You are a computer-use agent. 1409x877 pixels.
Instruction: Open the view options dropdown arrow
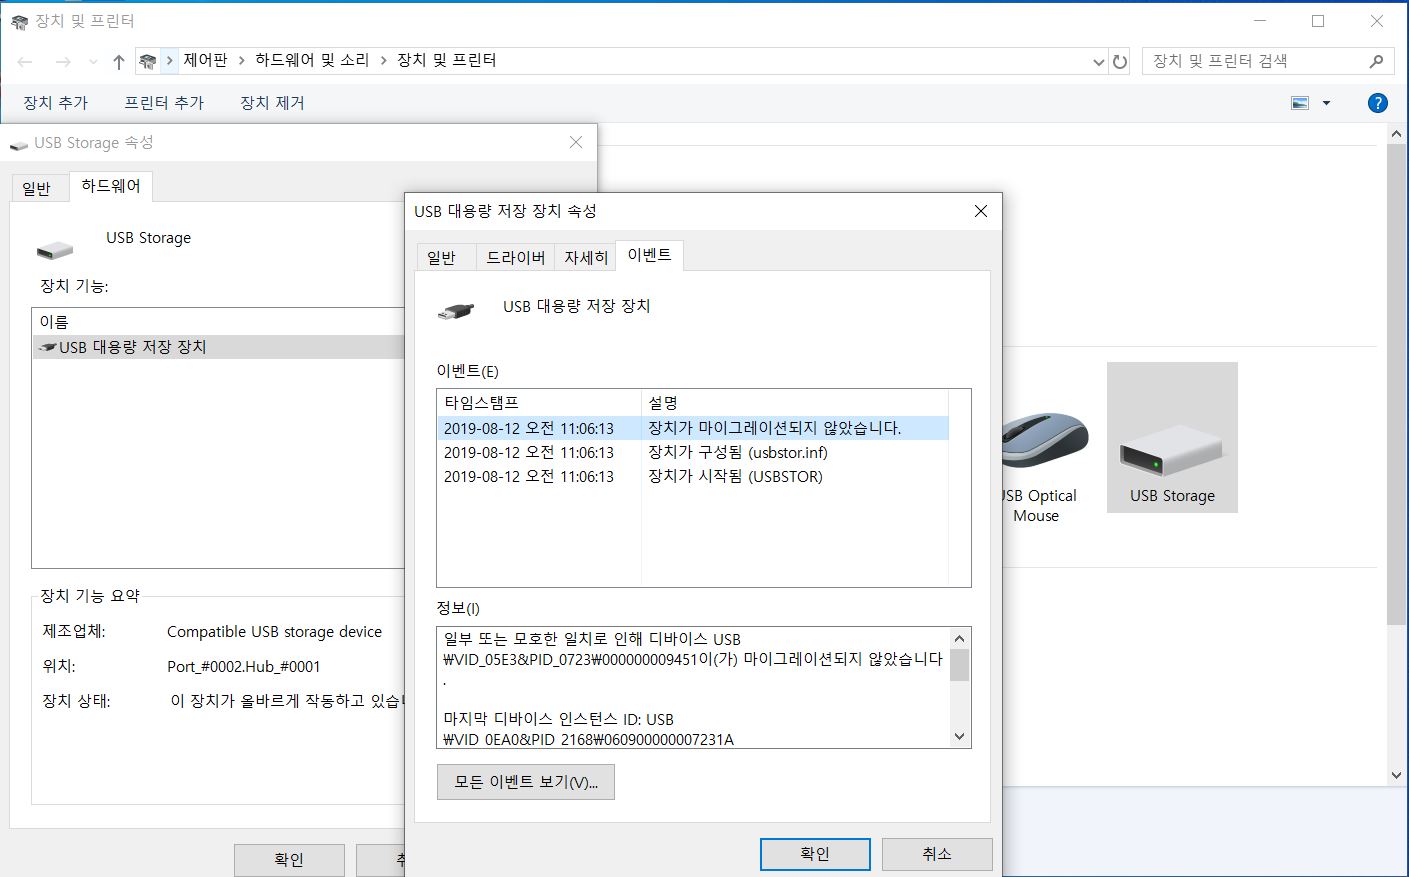pos(1327,103)
